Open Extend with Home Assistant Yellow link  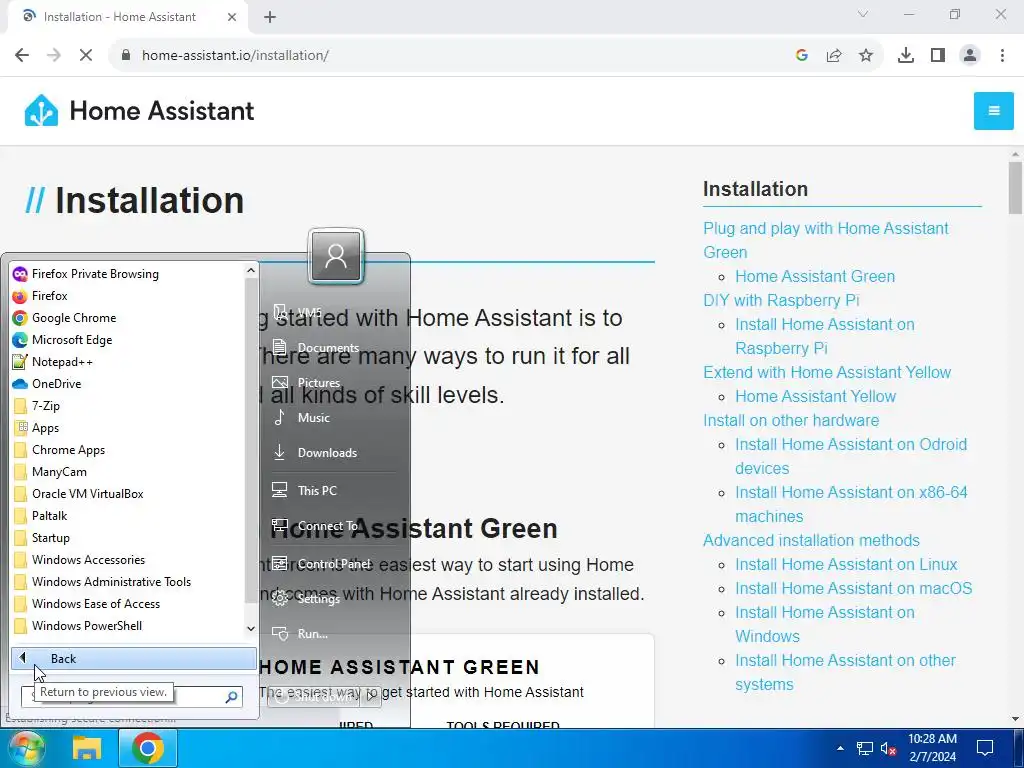point(827,372)
